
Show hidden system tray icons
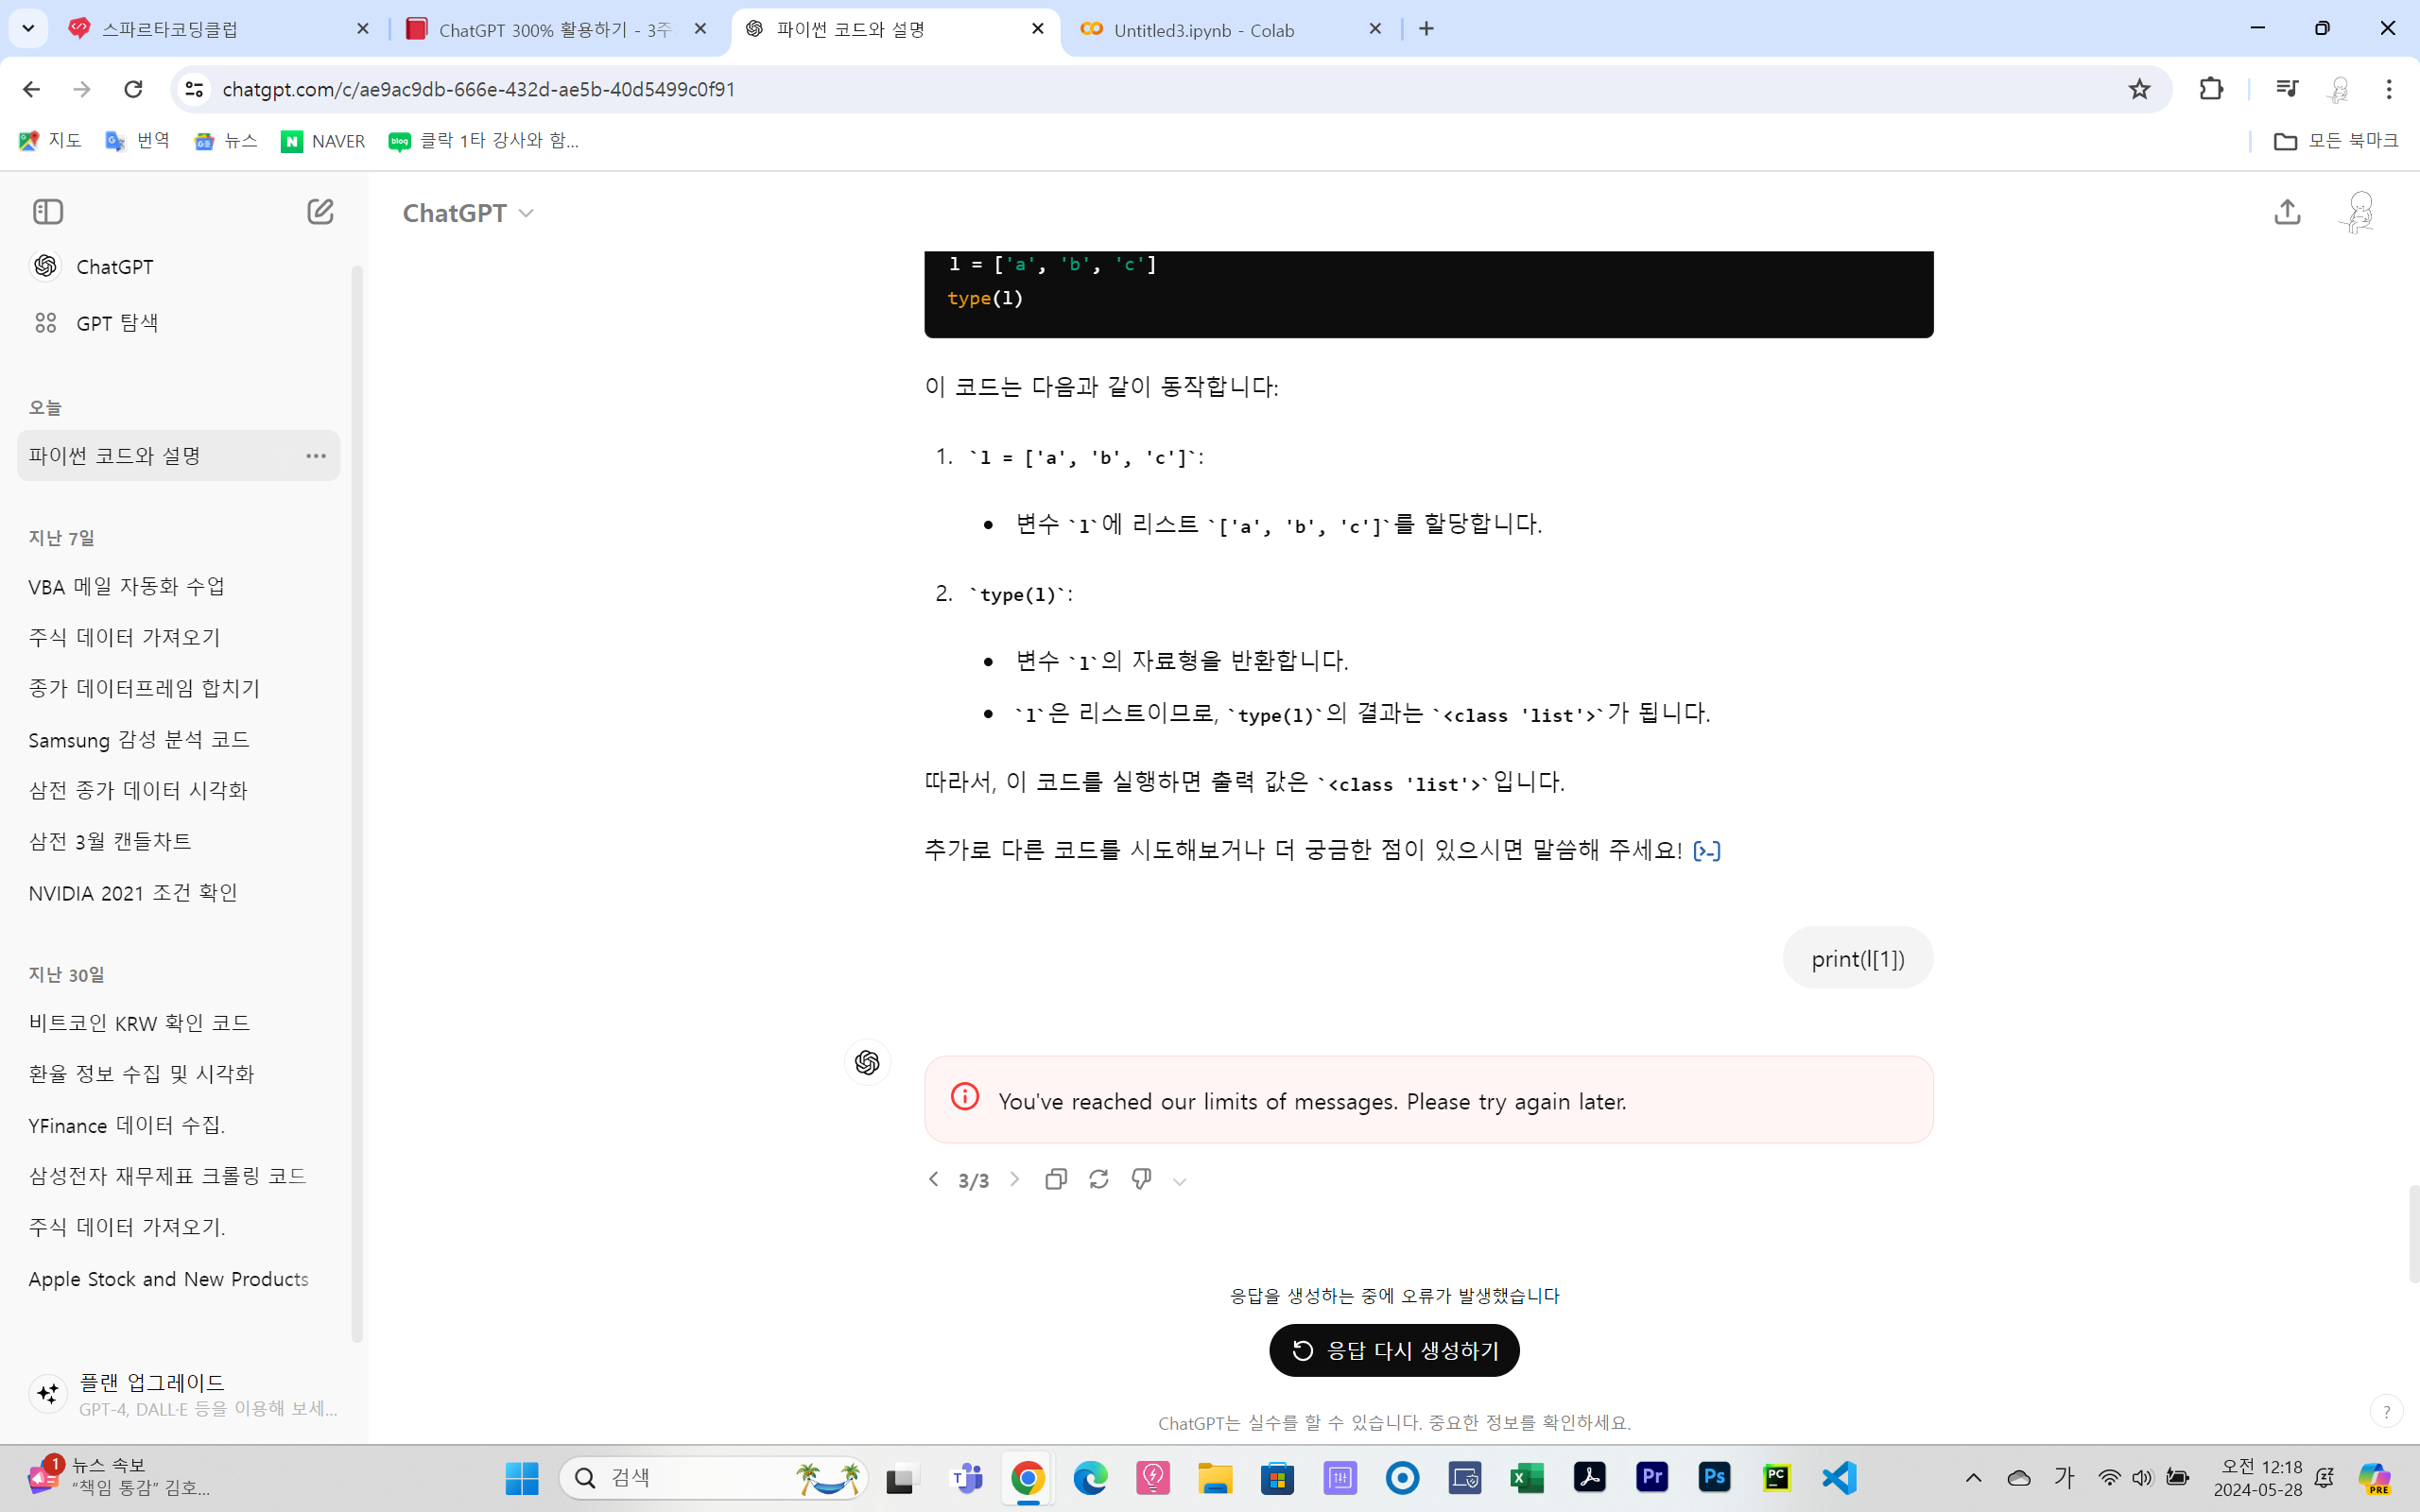pos(1973,1478)
